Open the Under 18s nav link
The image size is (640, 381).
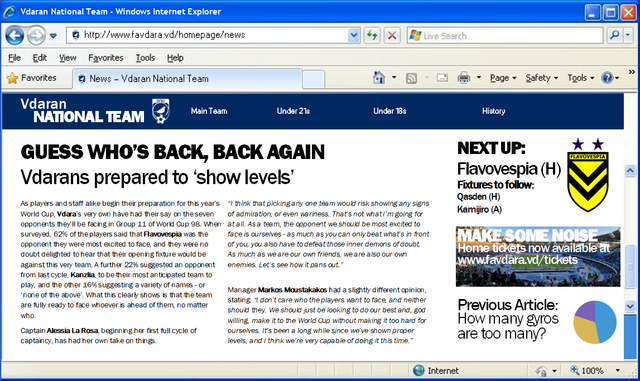(389, 111)
